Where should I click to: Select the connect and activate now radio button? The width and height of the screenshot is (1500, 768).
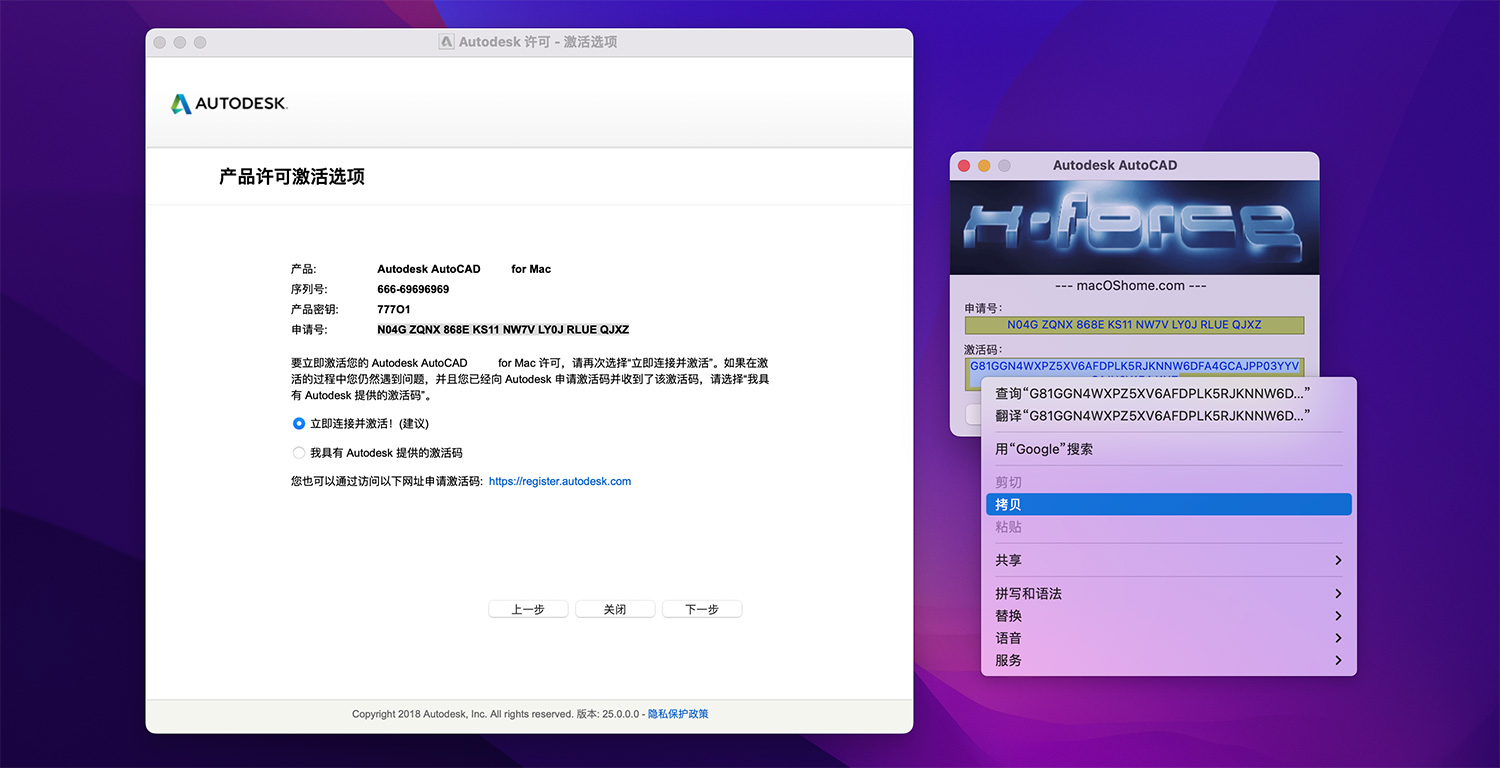click(299, 424)
